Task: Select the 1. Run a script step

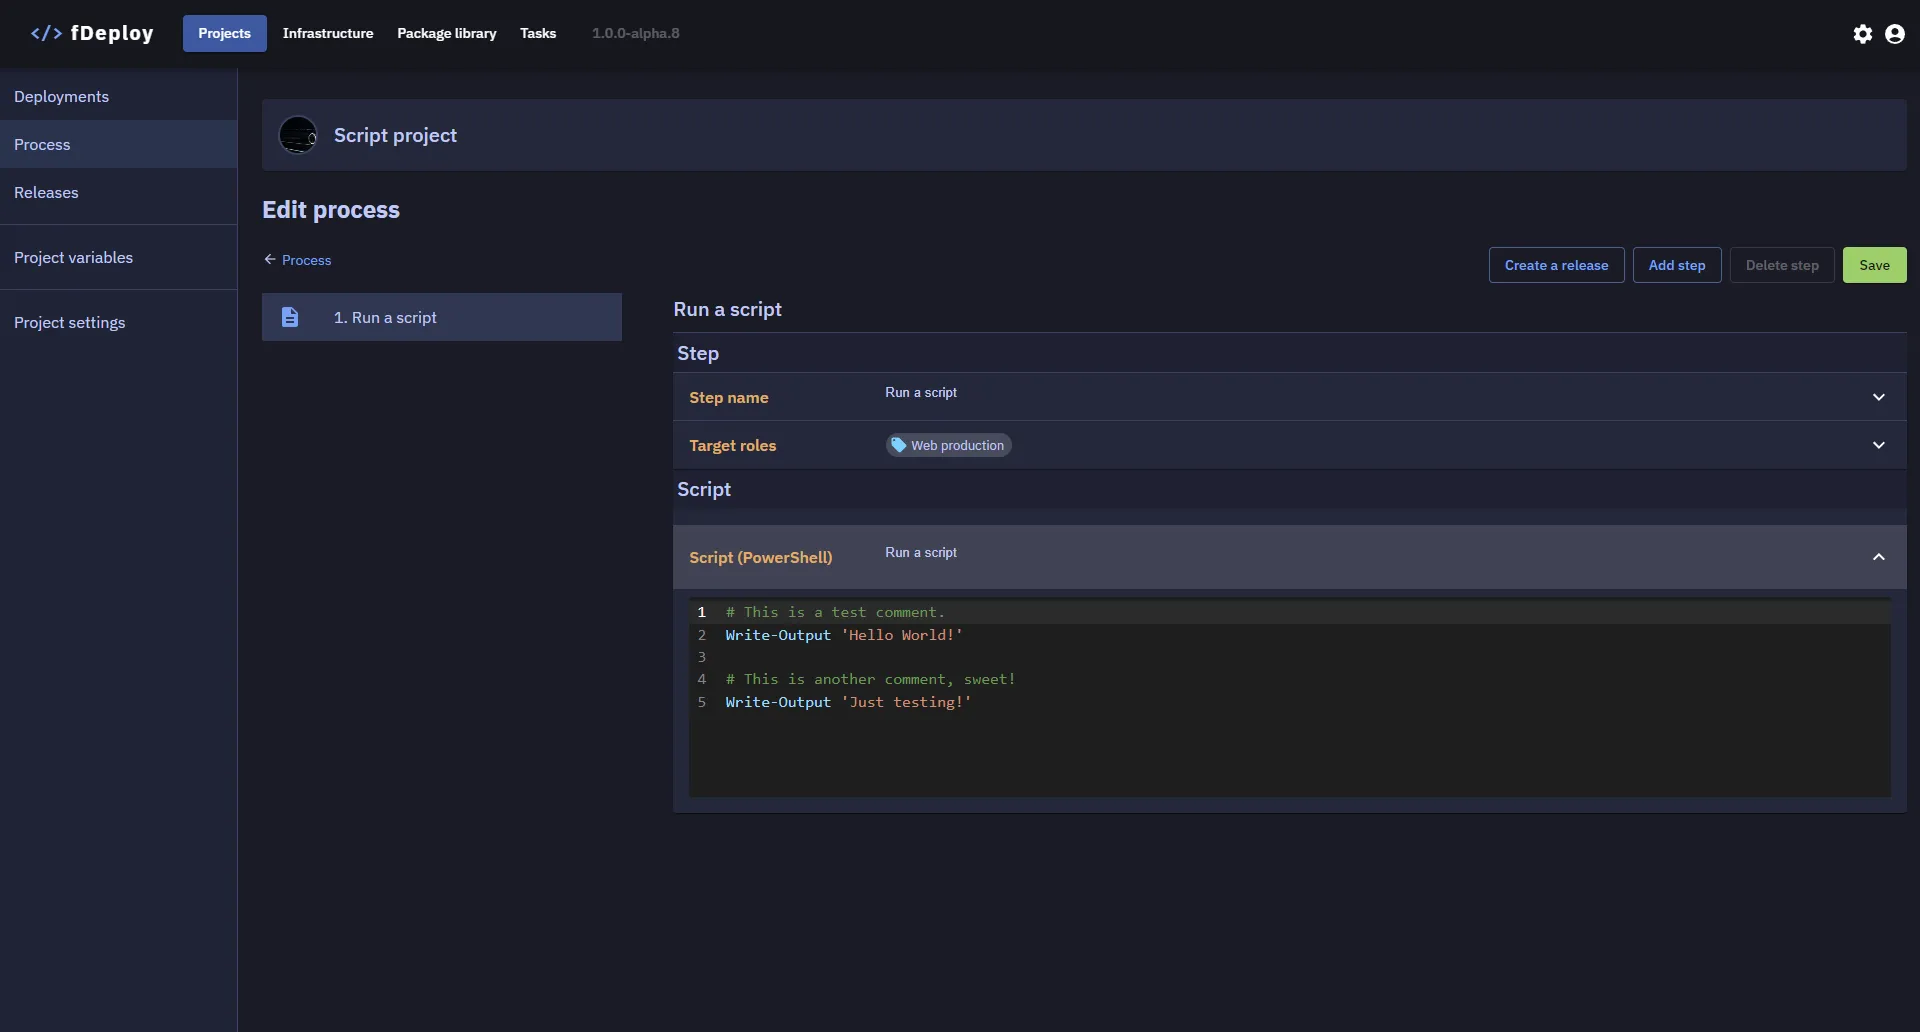Action: click(442, 317)
